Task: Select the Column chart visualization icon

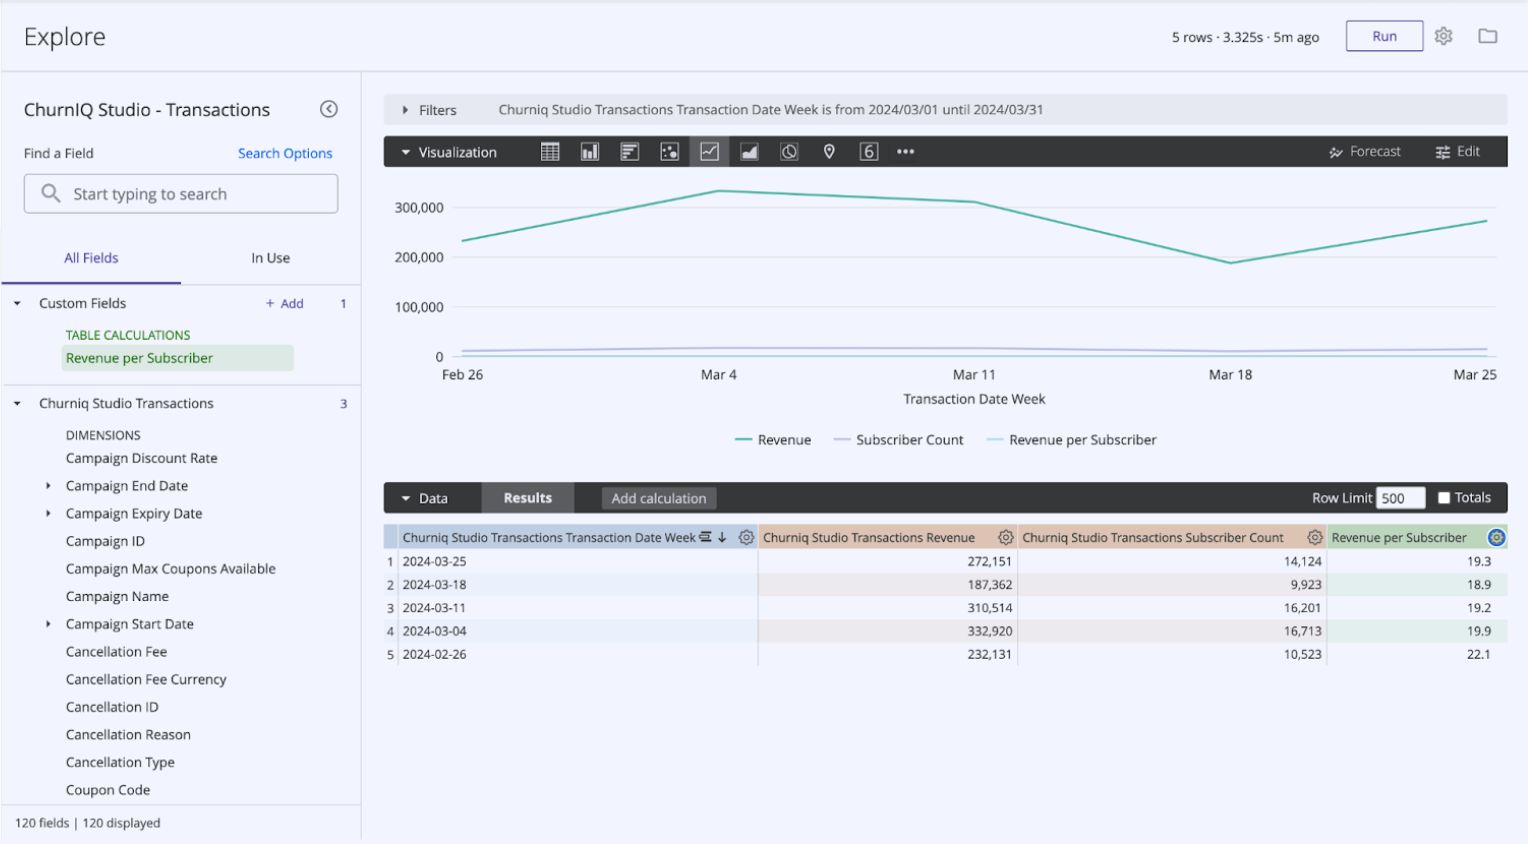Action: pos(590,152)
